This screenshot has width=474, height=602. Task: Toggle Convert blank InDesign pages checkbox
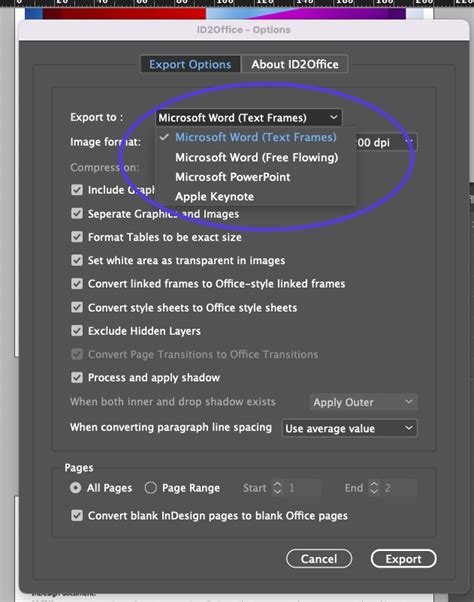point(77,515)
